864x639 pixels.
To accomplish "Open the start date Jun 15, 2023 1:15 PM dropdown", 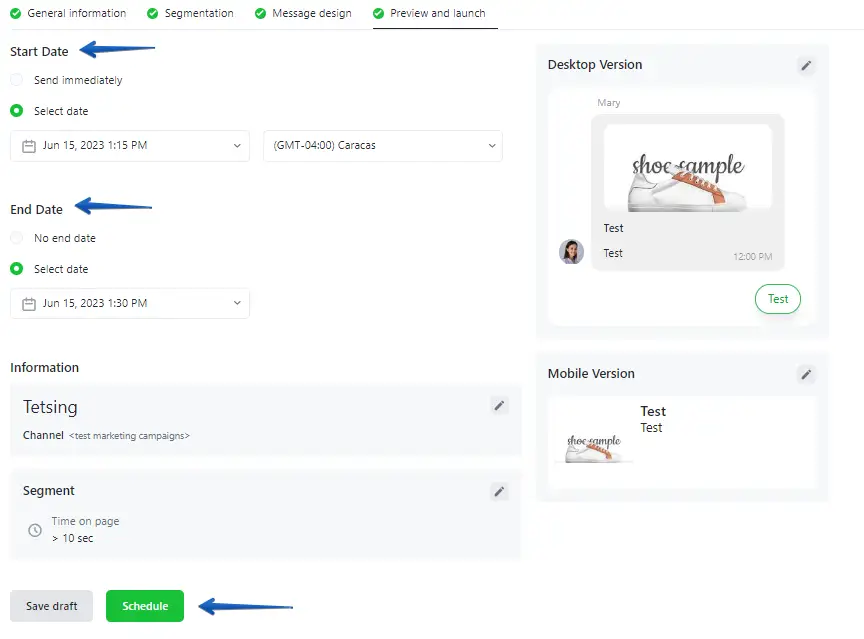I will tap(130, 146).
